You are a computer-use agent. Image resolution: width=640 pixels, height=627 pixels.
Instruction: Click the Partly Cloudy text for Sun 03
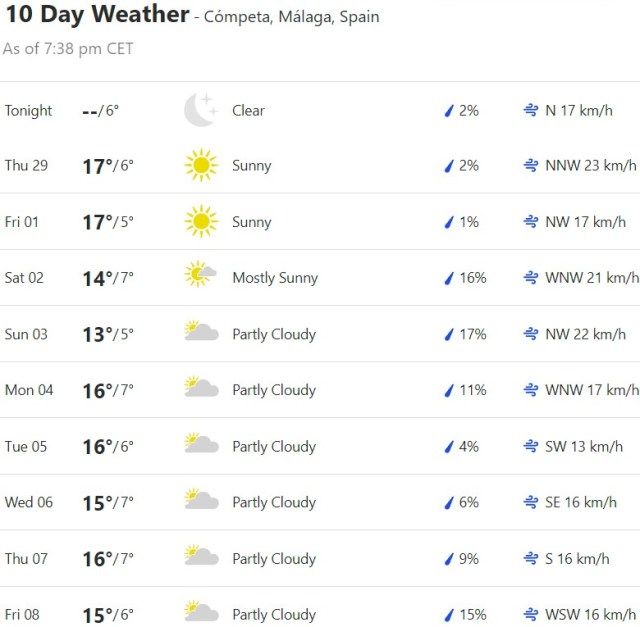click(274, 334)
